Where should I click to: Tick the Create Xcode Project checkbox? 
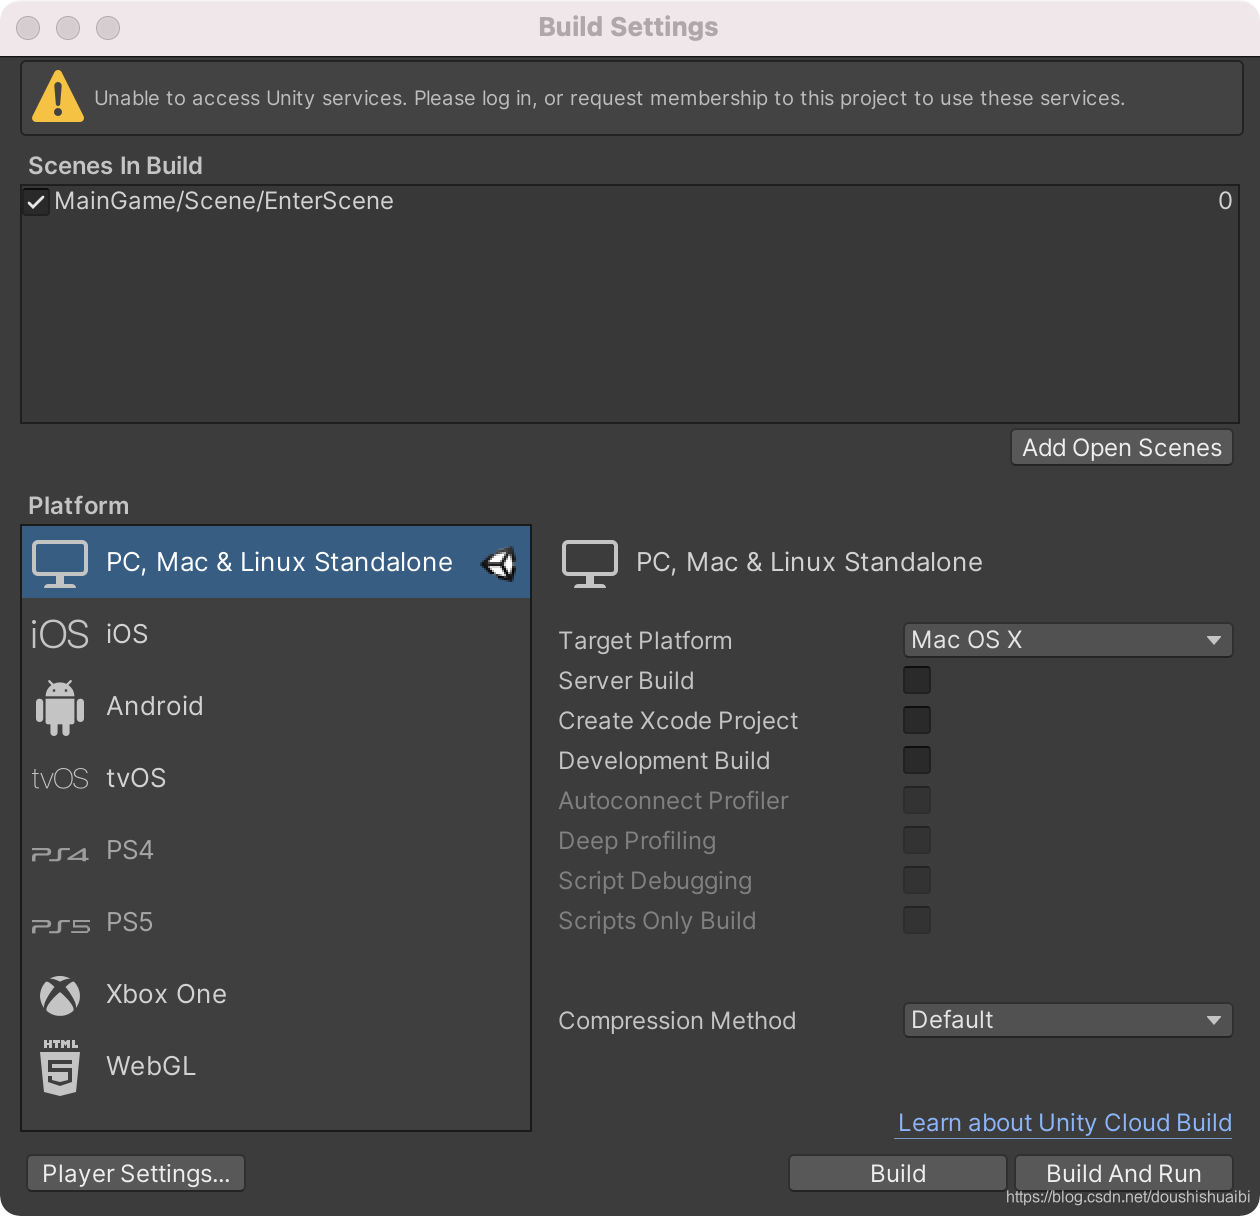pos(917,720)
